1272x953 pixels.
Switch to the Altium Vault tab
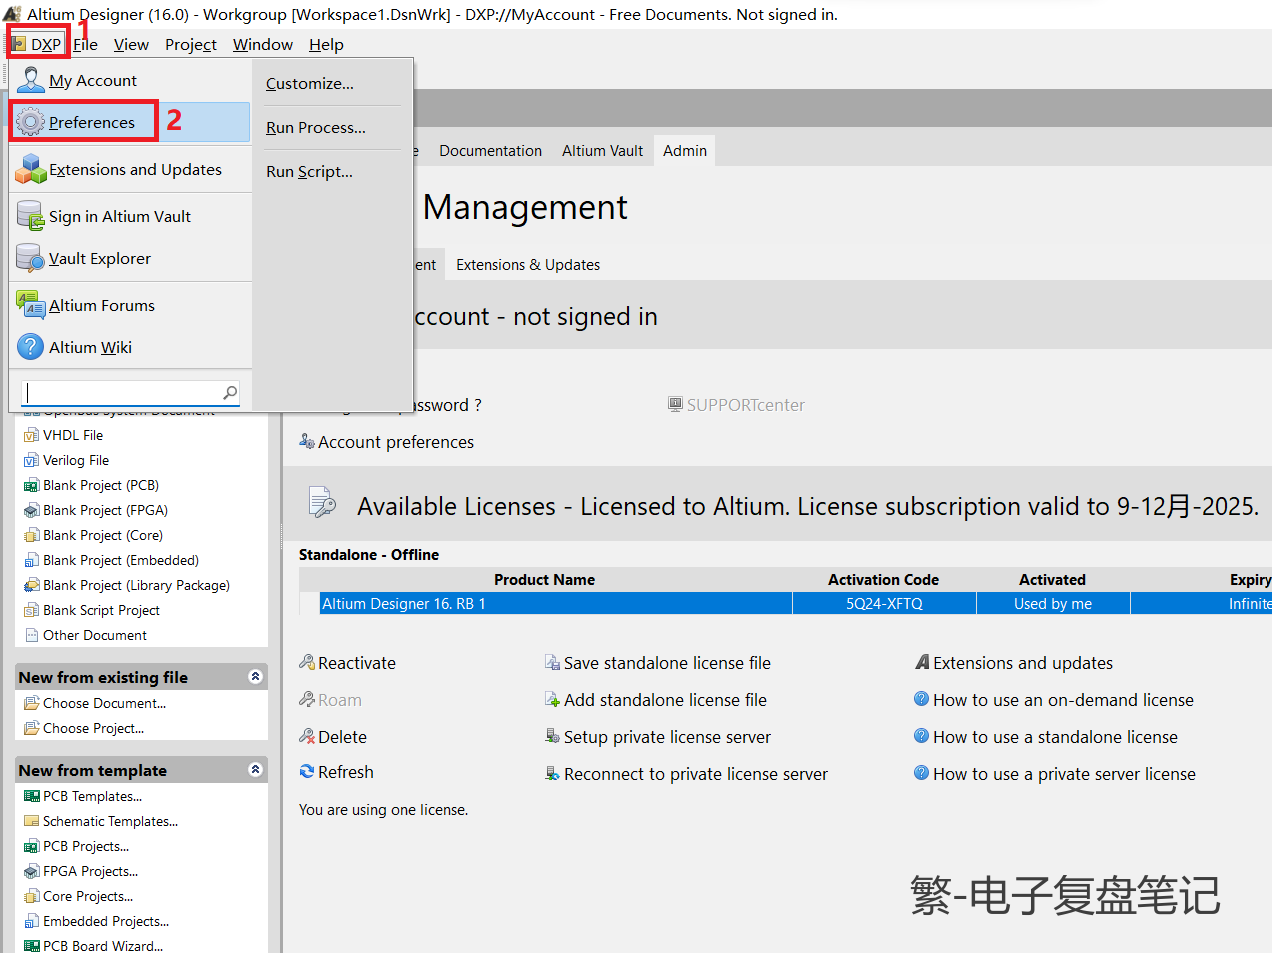point(602,151)
